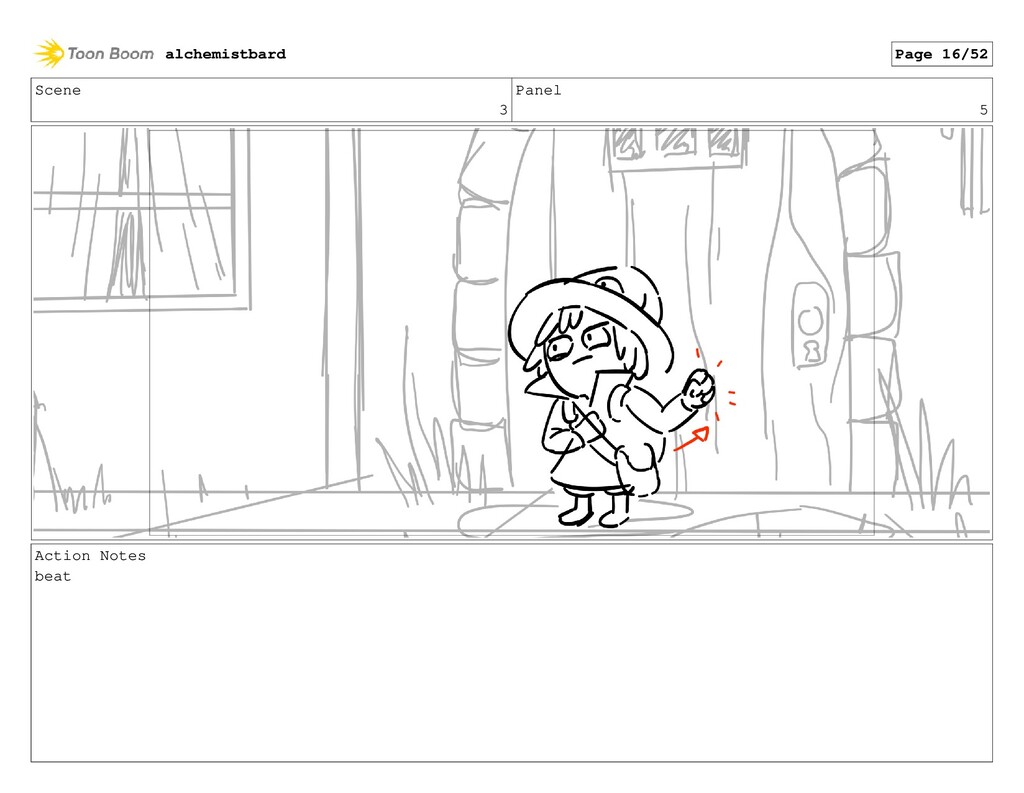1024x793 pixels.
Task: Select the Panel label
Action: 538,90
